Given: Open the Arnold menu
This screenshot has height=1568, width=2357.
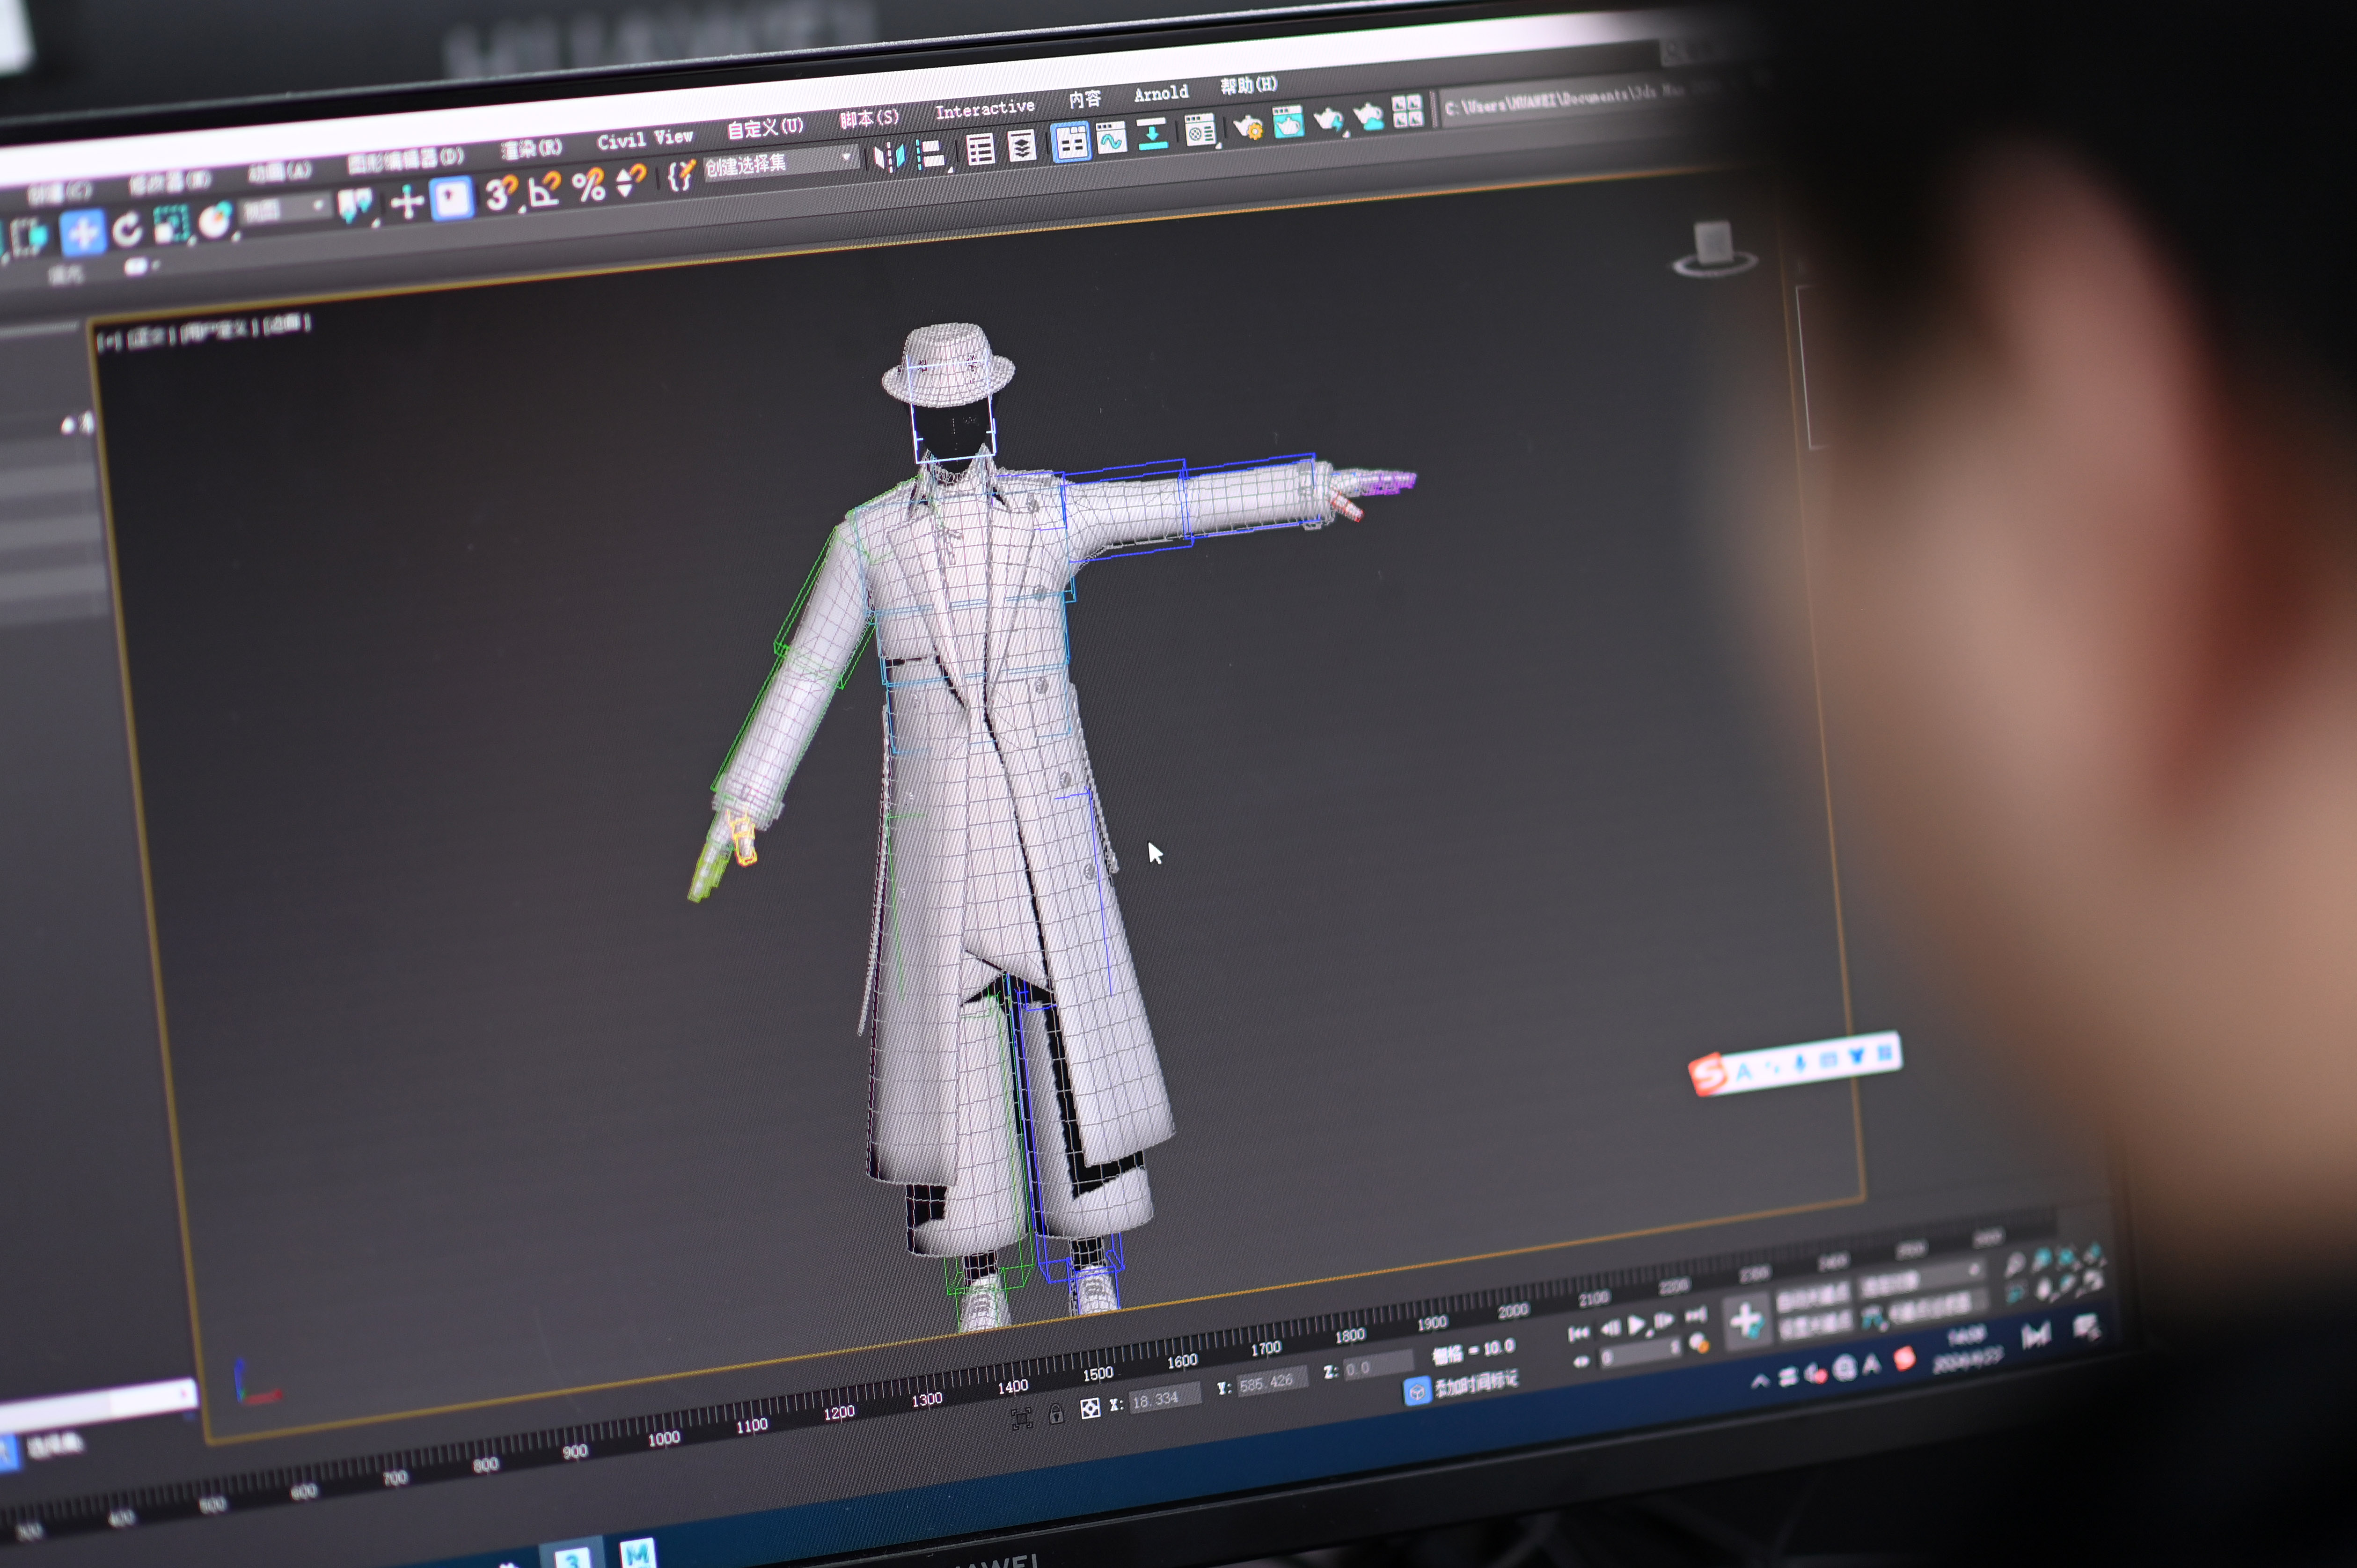Looking at the screenshot, I should (x=1161, y=94).
